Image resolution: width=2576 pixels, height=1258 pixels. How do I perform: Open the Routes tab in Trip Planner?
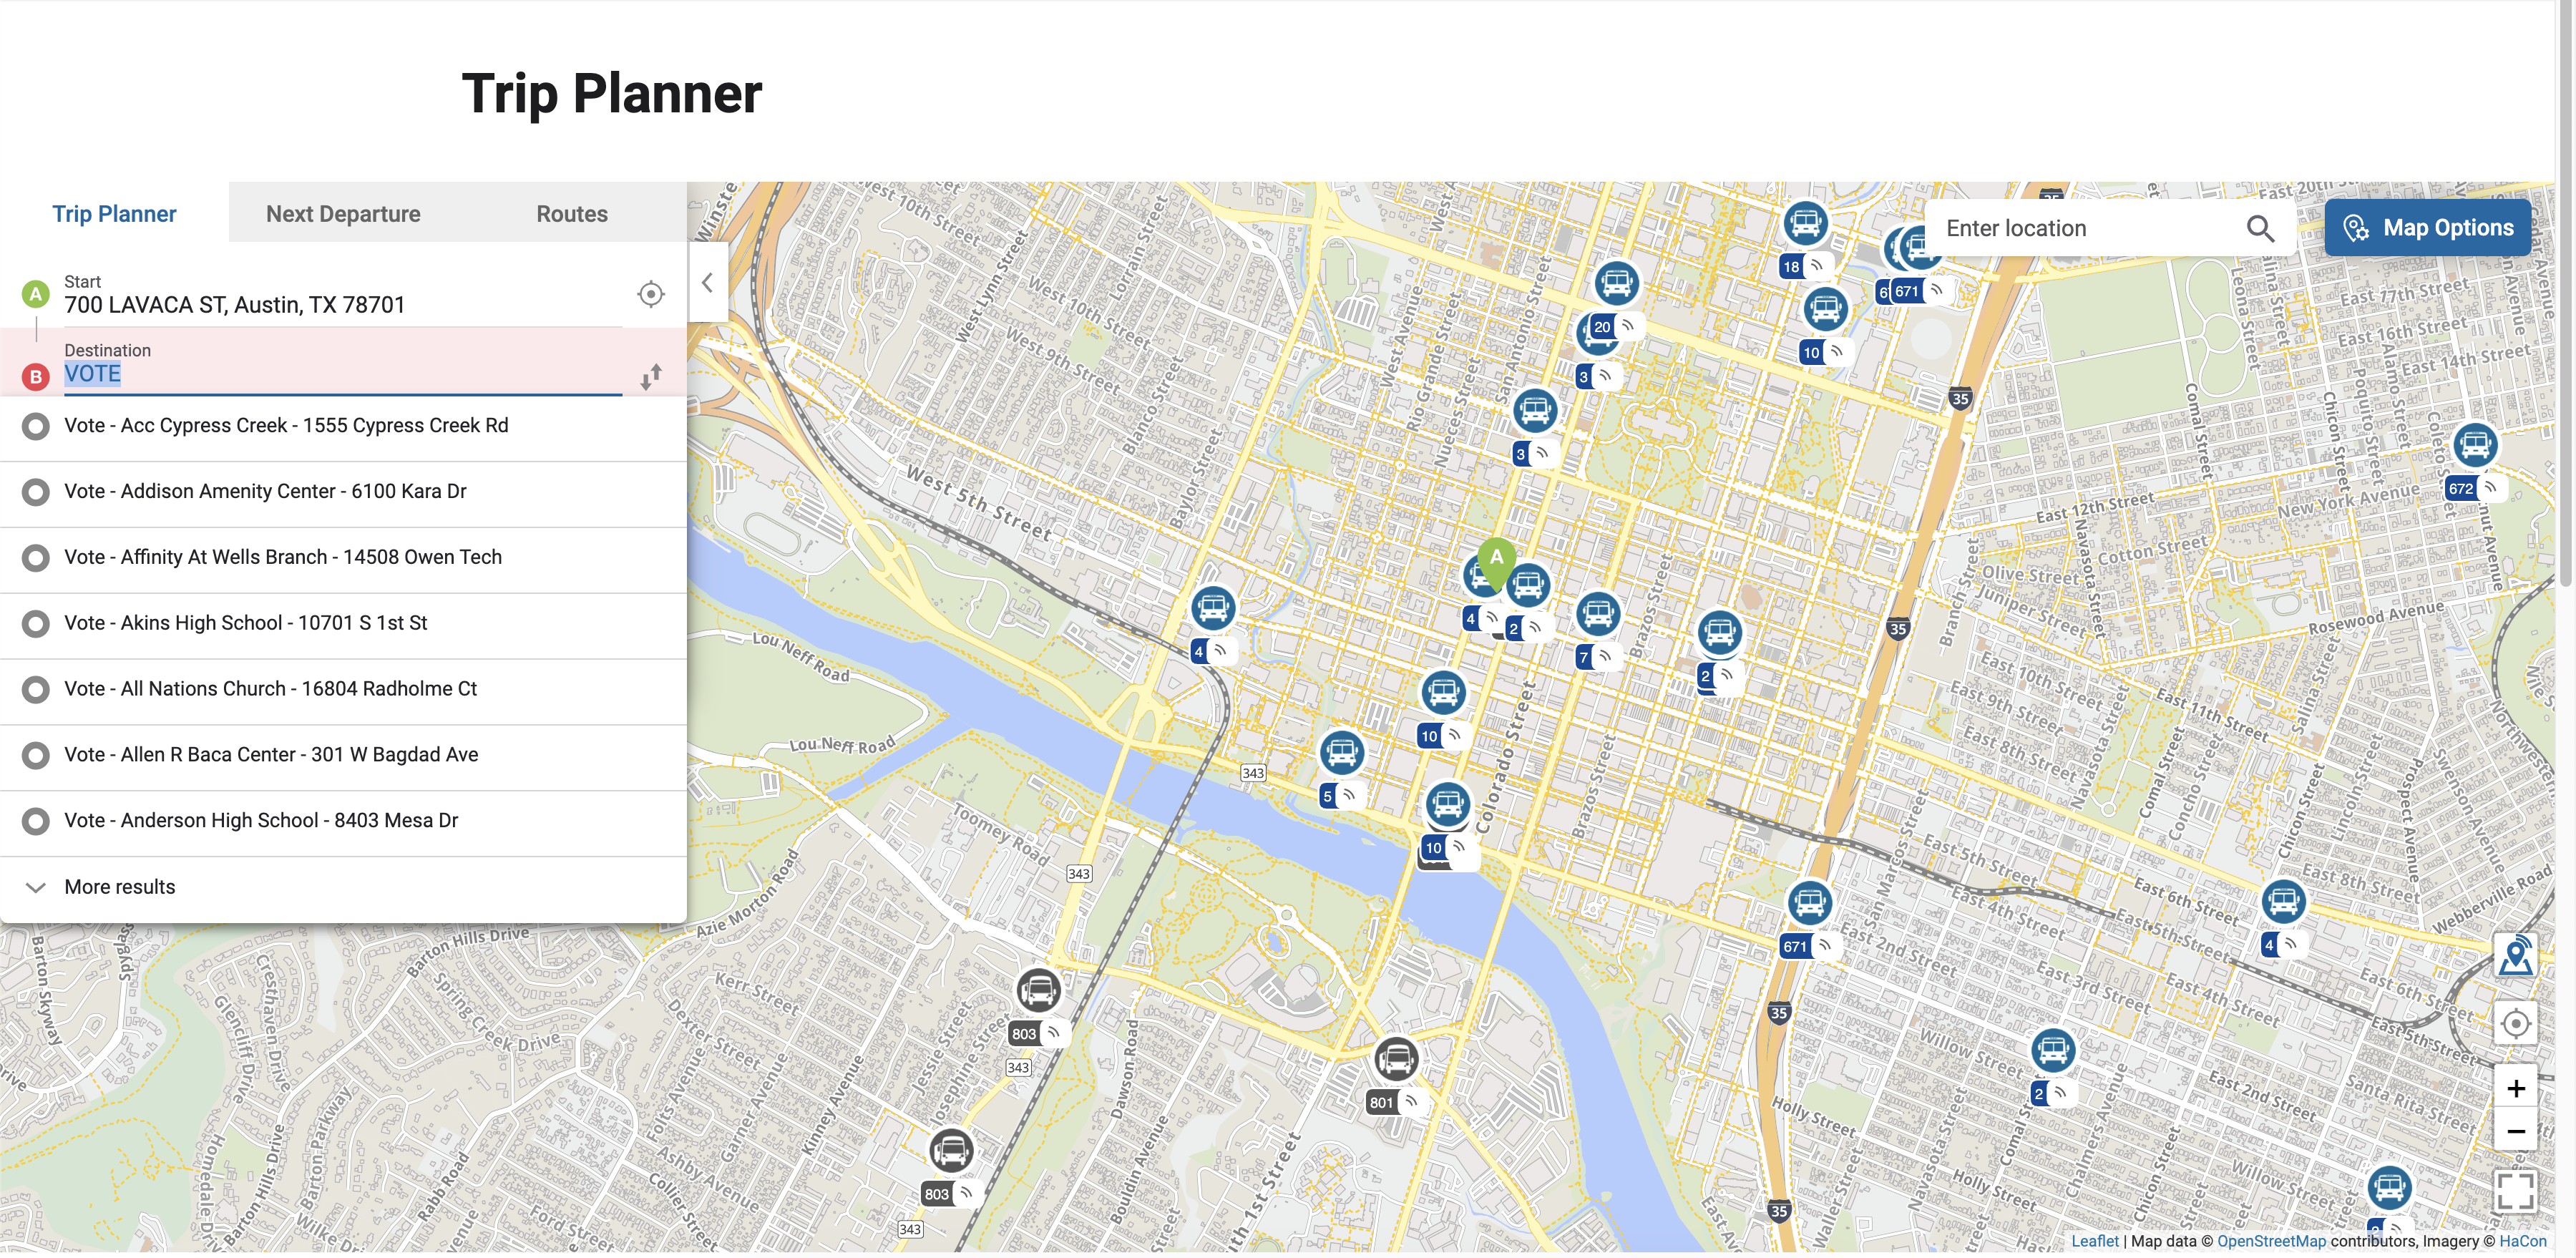point(573,212)
